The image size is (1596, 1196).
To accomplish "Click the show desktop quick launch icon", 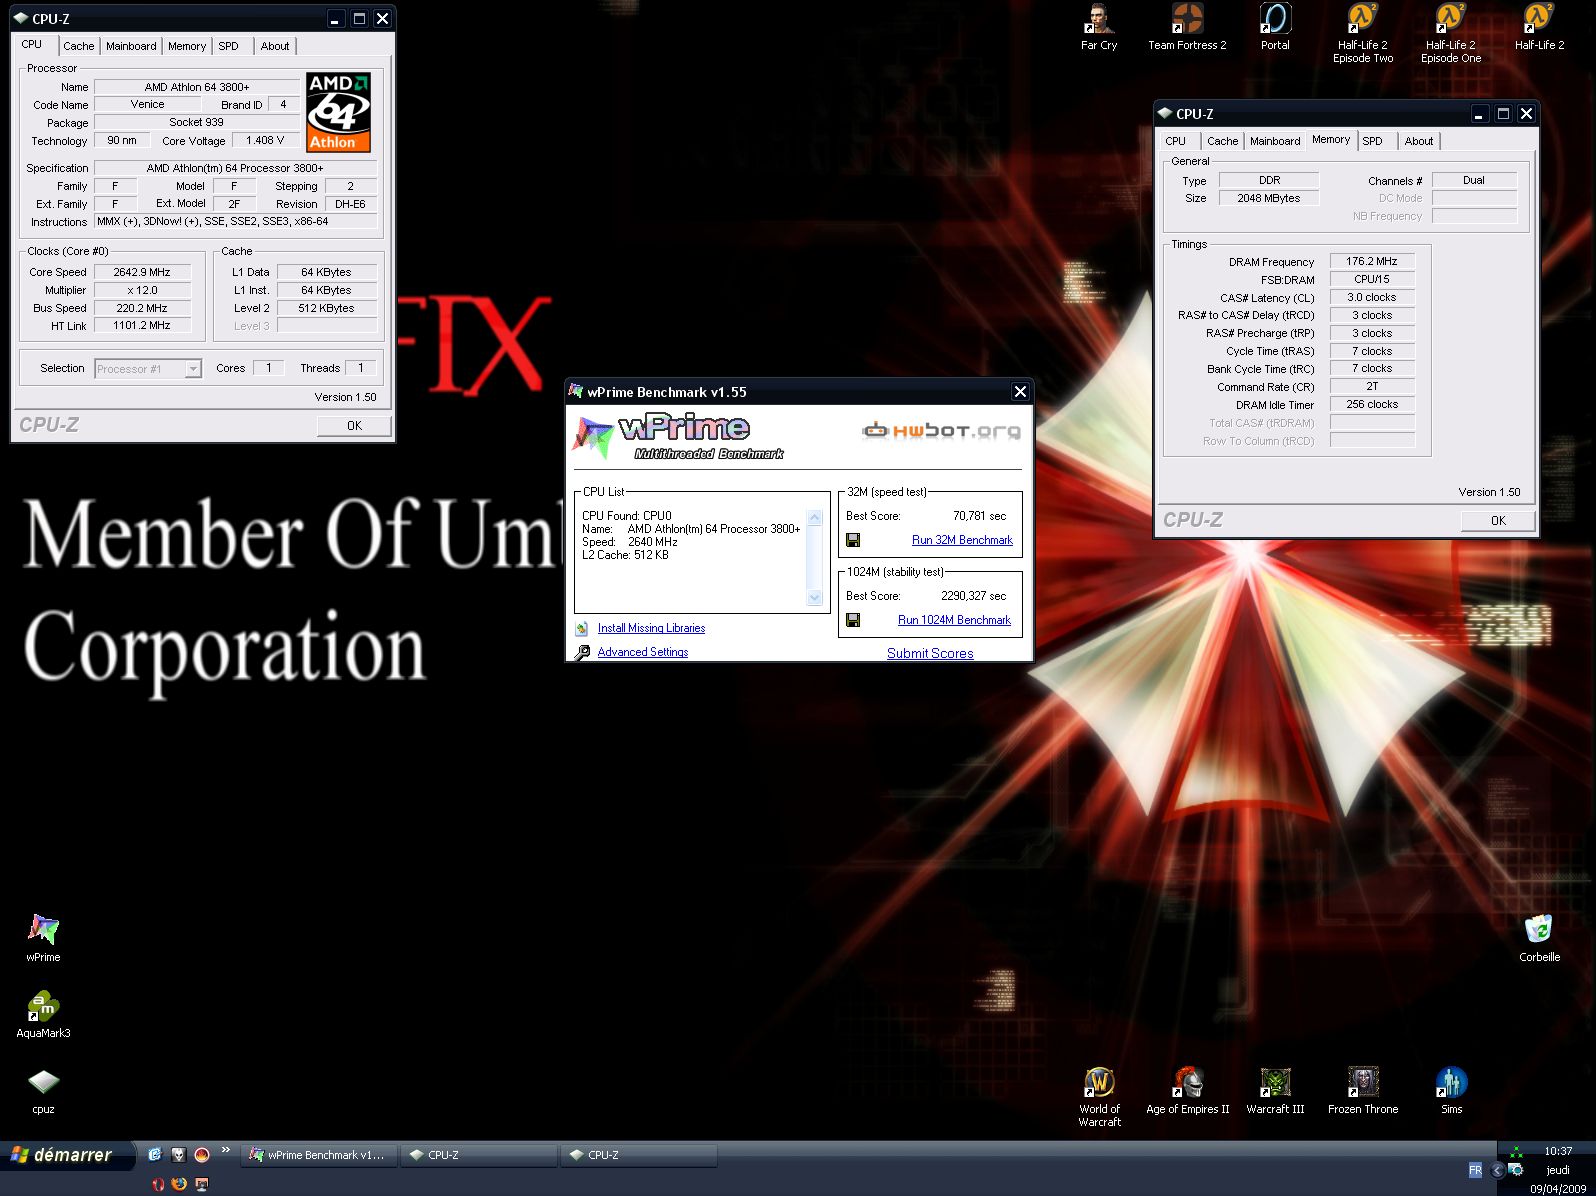I will [x=201, y=1184].
